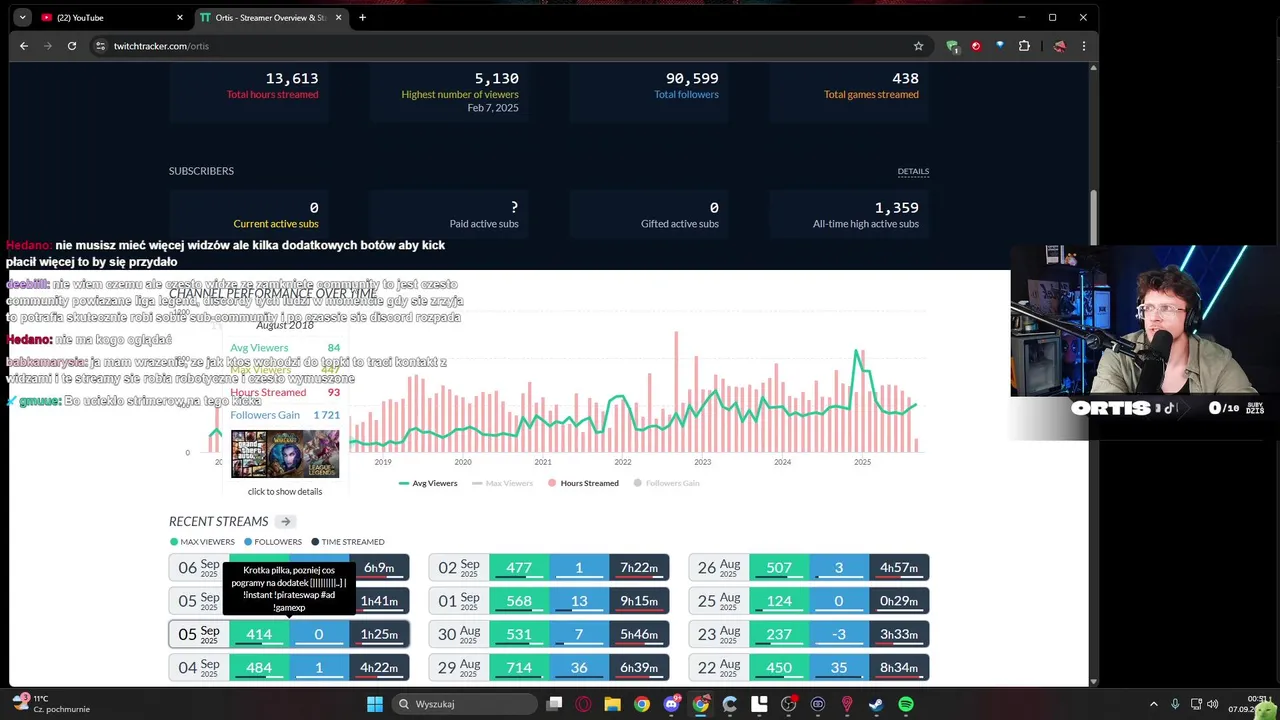
Task: Close the Ortis Streamer Overview tab
Action: click(x=338, y=17)
